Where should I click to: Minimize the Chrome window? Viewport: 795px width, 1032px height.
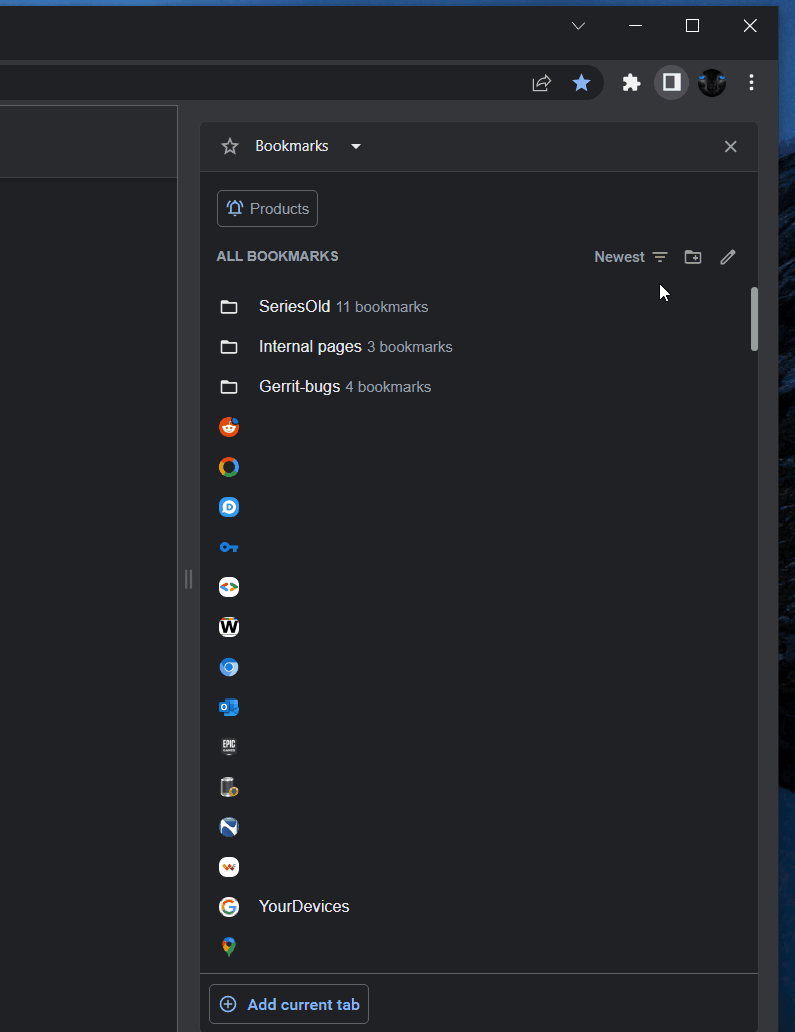(635, 26)
